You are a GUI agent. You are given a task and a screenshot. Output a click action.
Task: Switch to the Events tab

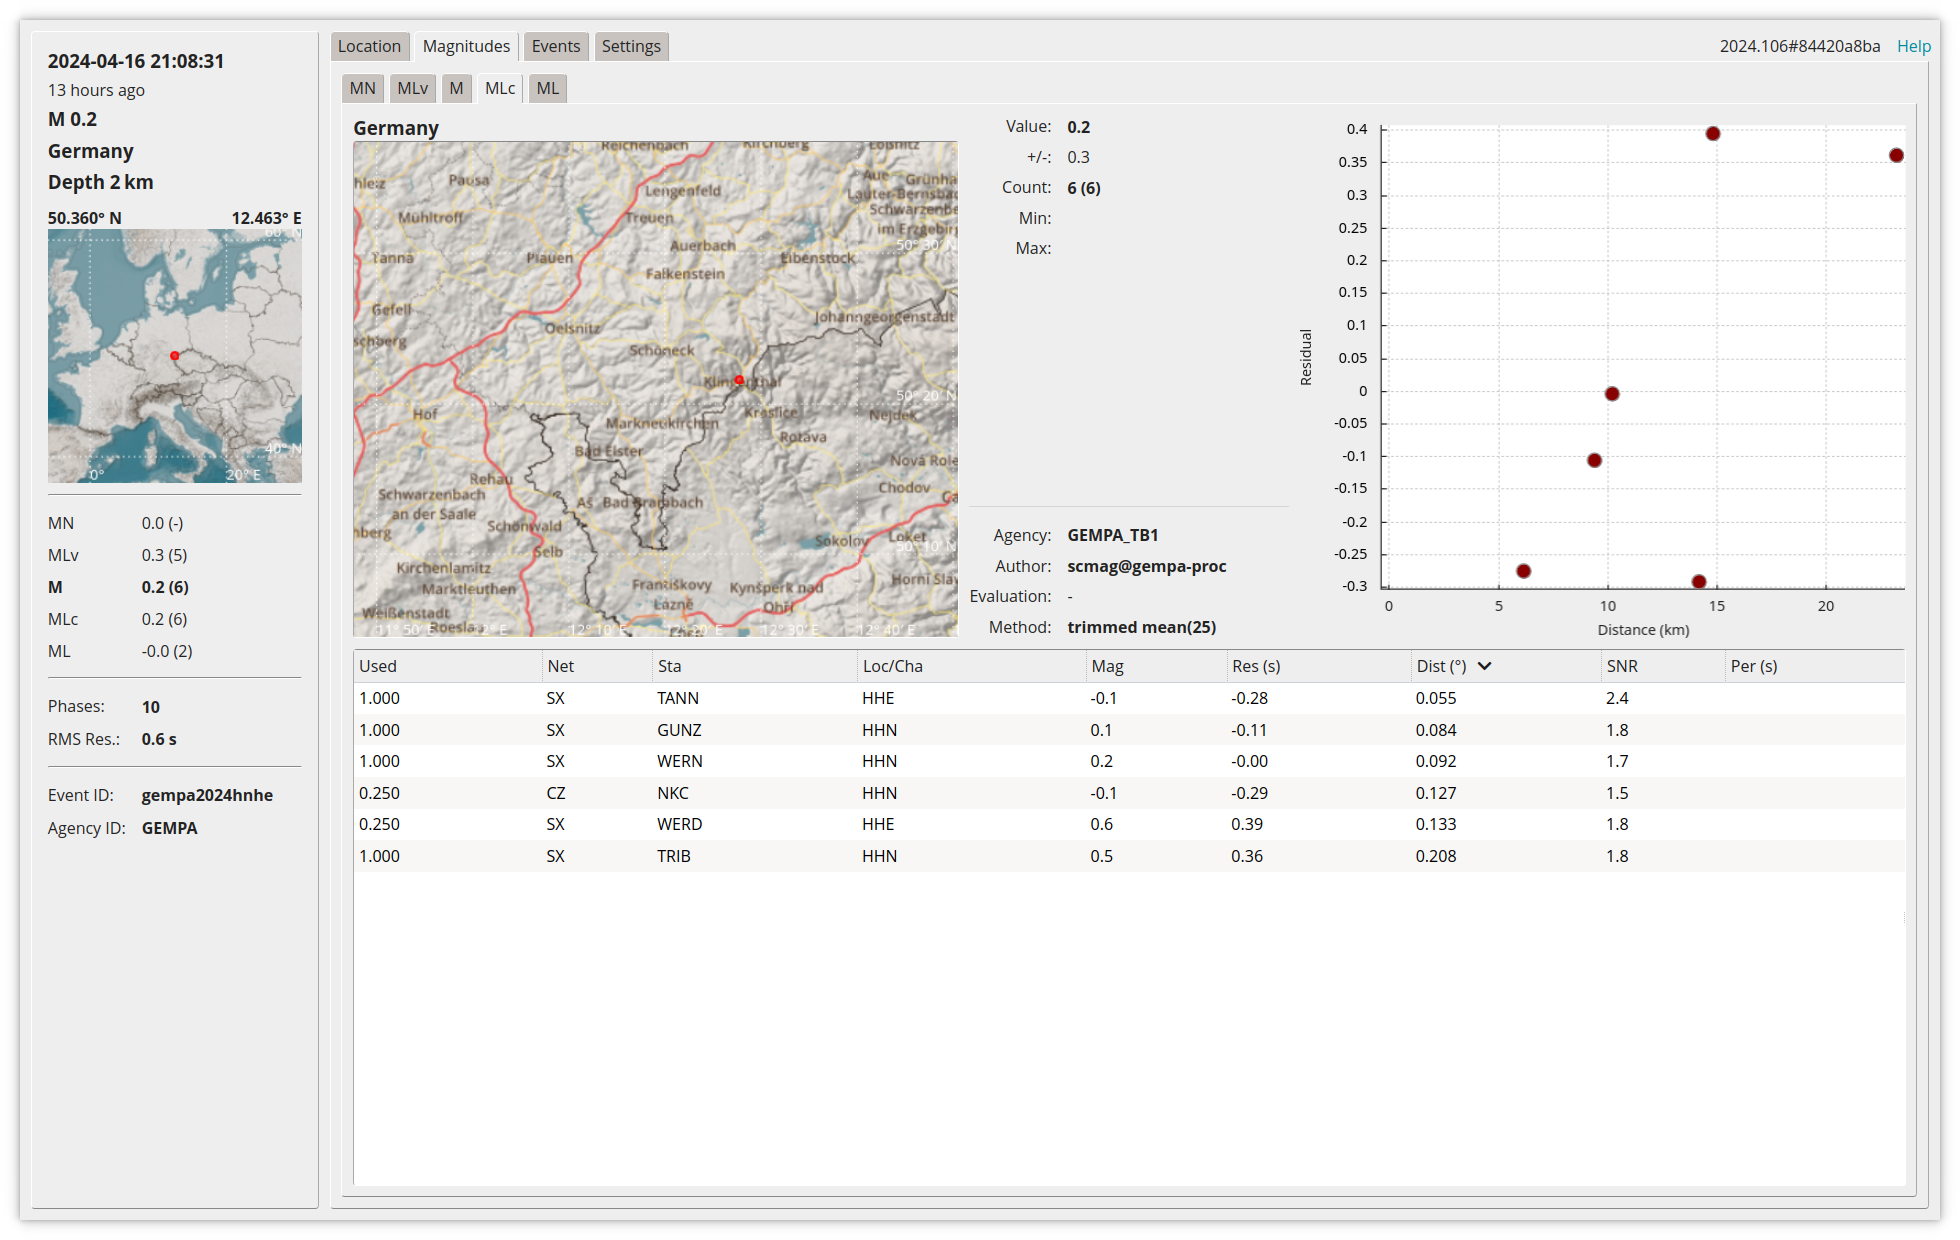click(555, 46)
